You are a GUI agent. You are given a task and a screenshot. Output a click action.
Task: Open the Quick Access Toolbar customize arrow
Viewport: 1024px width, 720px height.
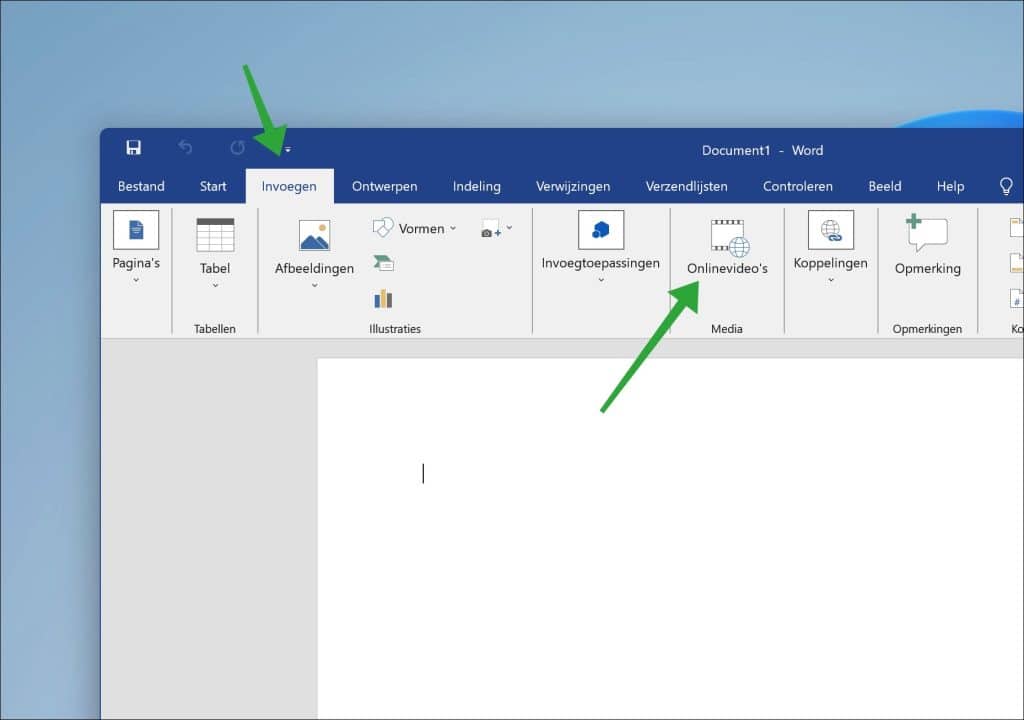[x=287, y=149]
